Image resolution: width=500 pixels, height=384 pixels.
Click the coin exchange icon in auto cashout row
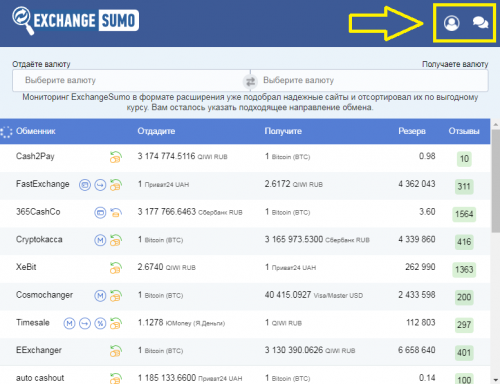point(116,378)
